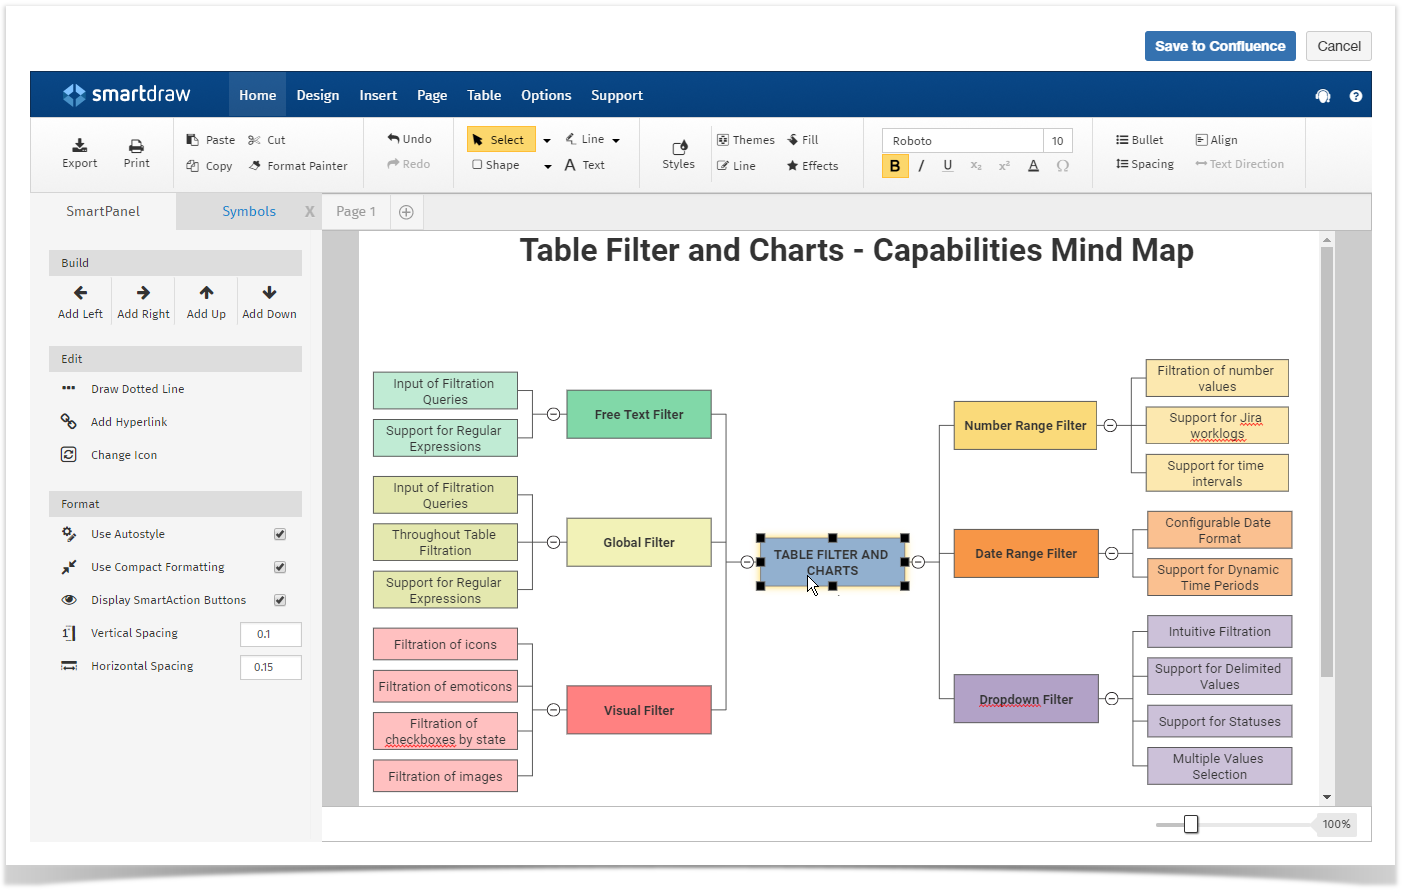The image size is (1409, 894).
Task: Activate the Format Painter
Action: point(298,166)
